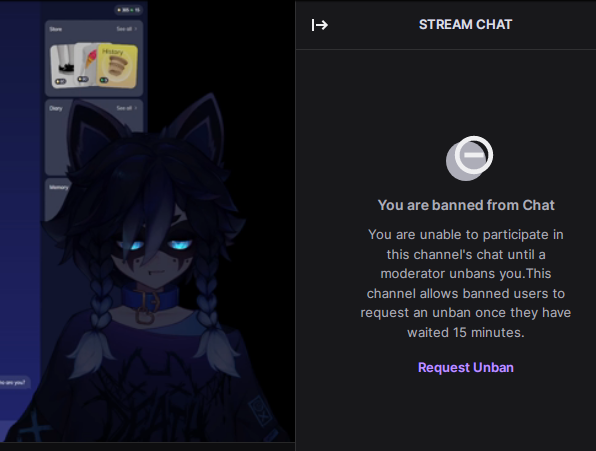Select the ice cream store item card
The width and height of the screenshot is (596, 451).
(x=87, y=64)
